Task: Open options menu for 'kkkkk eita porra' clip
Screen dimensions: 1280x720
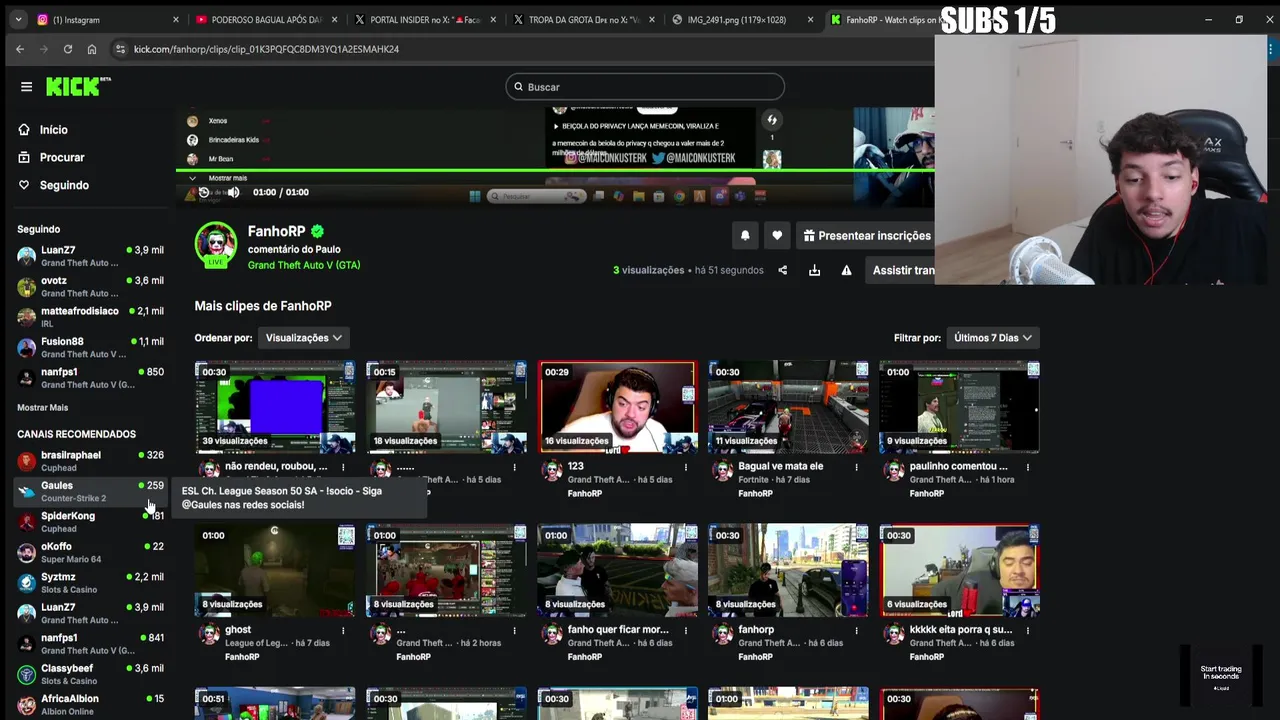Action: (x=1027, y=630)
